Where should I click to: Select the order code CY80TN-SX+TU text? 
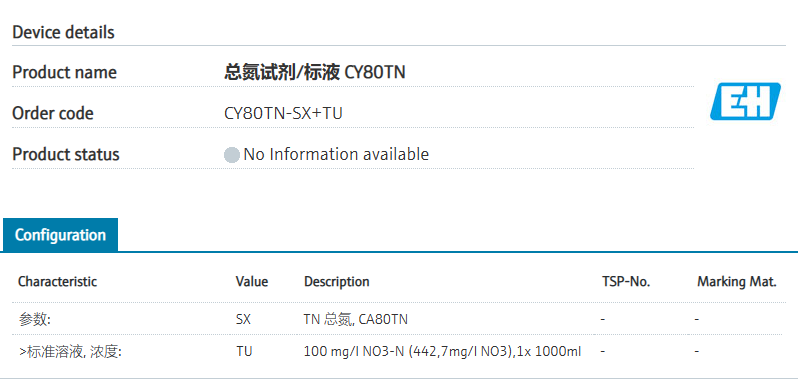[x=283, y=113]
